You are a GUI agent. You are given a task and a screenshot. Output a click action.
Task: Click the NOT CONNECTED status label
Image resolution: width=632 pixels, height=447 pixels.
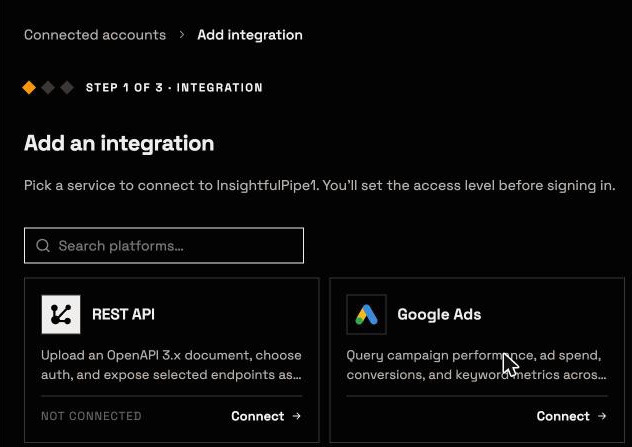(x=91, y=416)
